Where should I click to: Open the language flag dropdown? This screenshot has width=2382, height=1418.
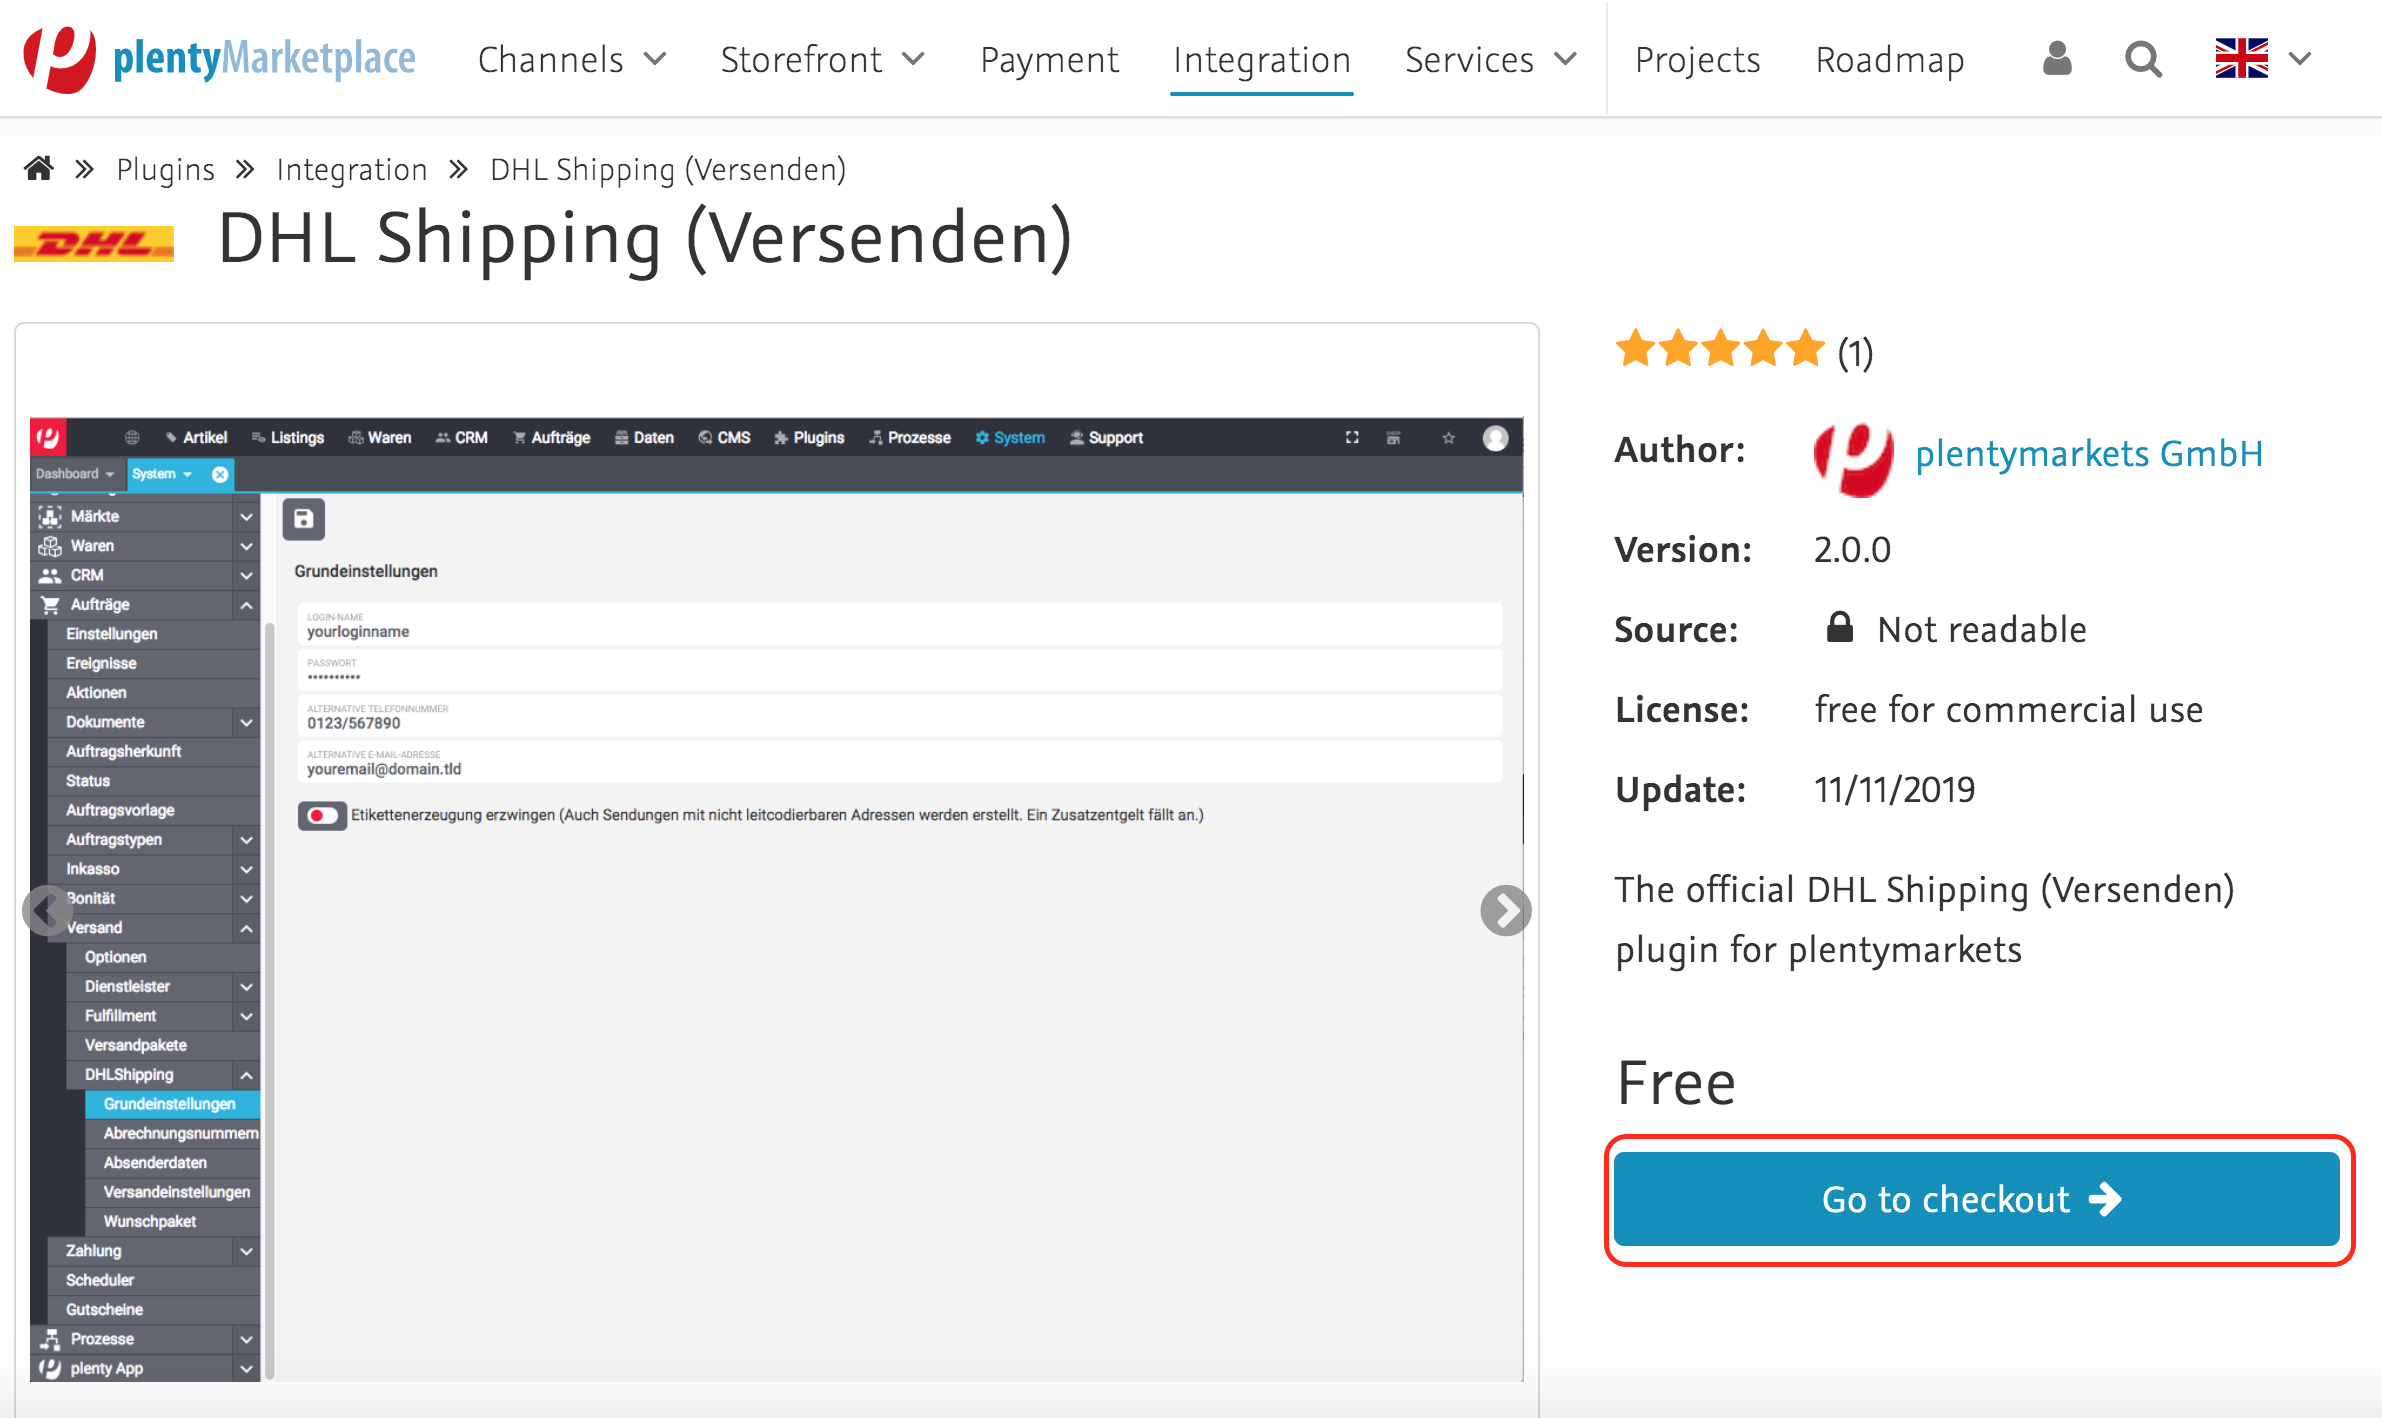point(2262,59)
